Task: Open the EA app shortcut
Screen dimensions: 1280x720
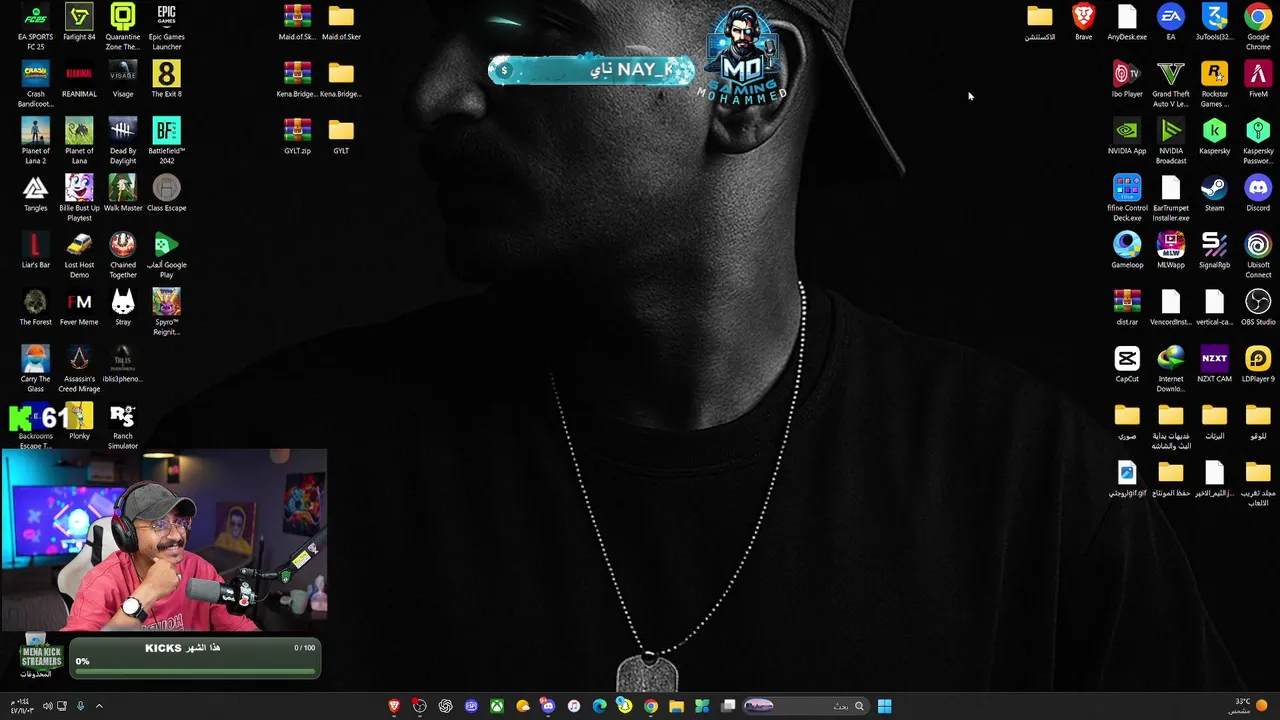Action: coord(1171,23)
